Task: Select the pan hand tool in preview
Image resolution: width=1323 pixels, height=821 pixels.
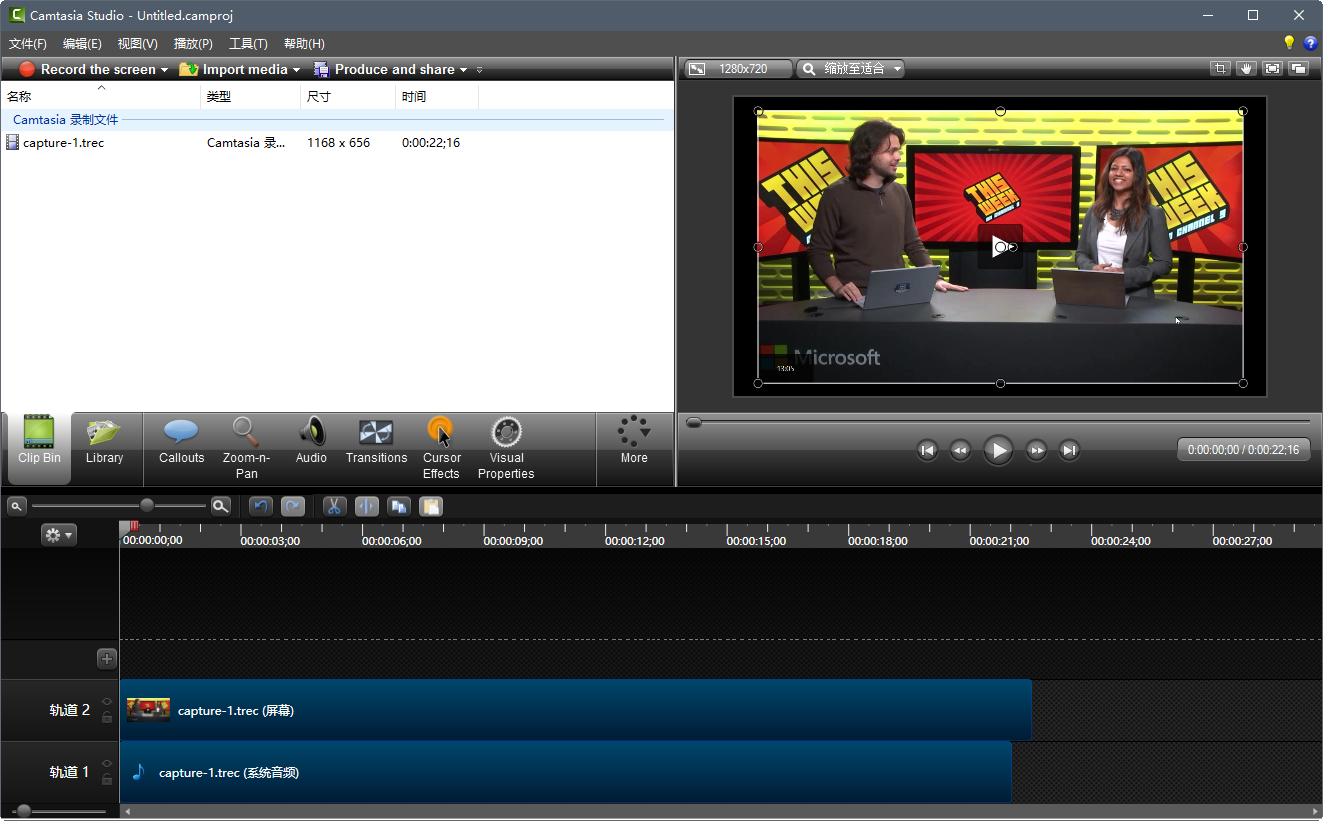Action: pyautogui.click(x=1245, y=68)
